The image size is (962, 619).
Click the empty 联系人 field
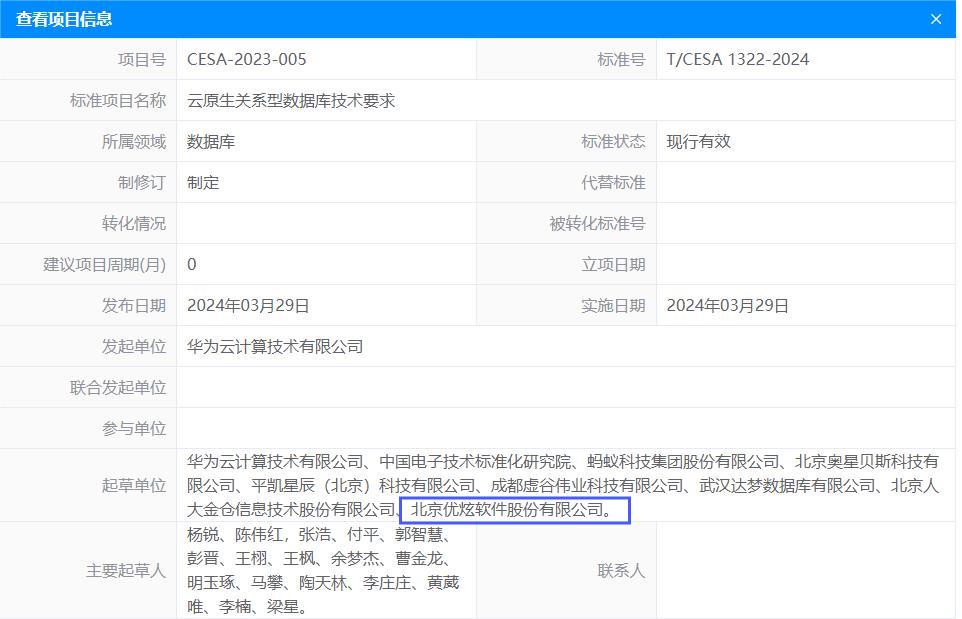805,570
